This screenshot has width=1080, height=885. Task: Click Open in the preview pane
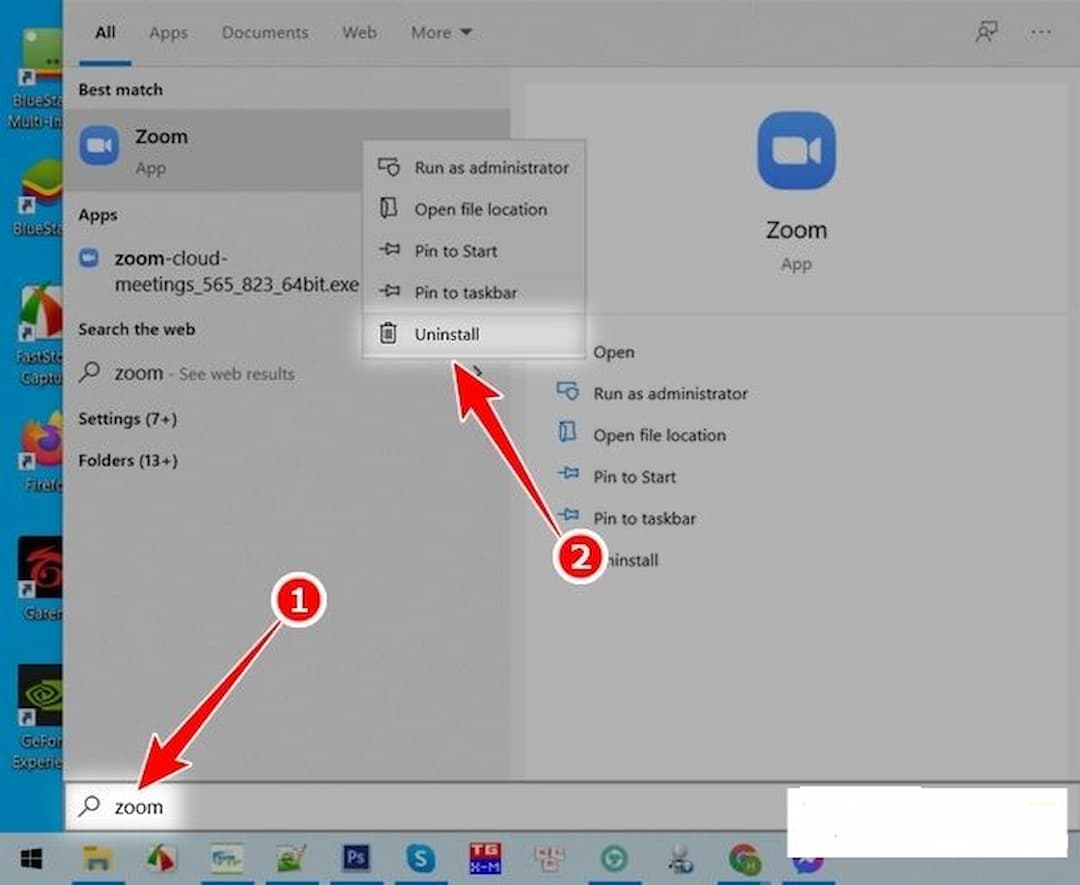(x=614, y=352)
